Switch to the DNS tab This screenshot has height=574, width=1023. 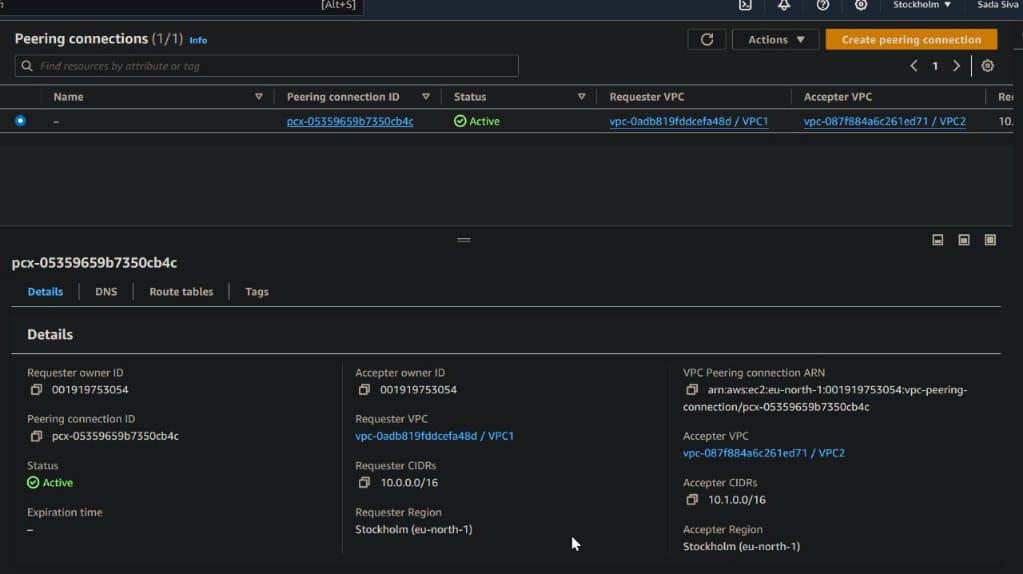pyautogui.click(x=106, y=292)
